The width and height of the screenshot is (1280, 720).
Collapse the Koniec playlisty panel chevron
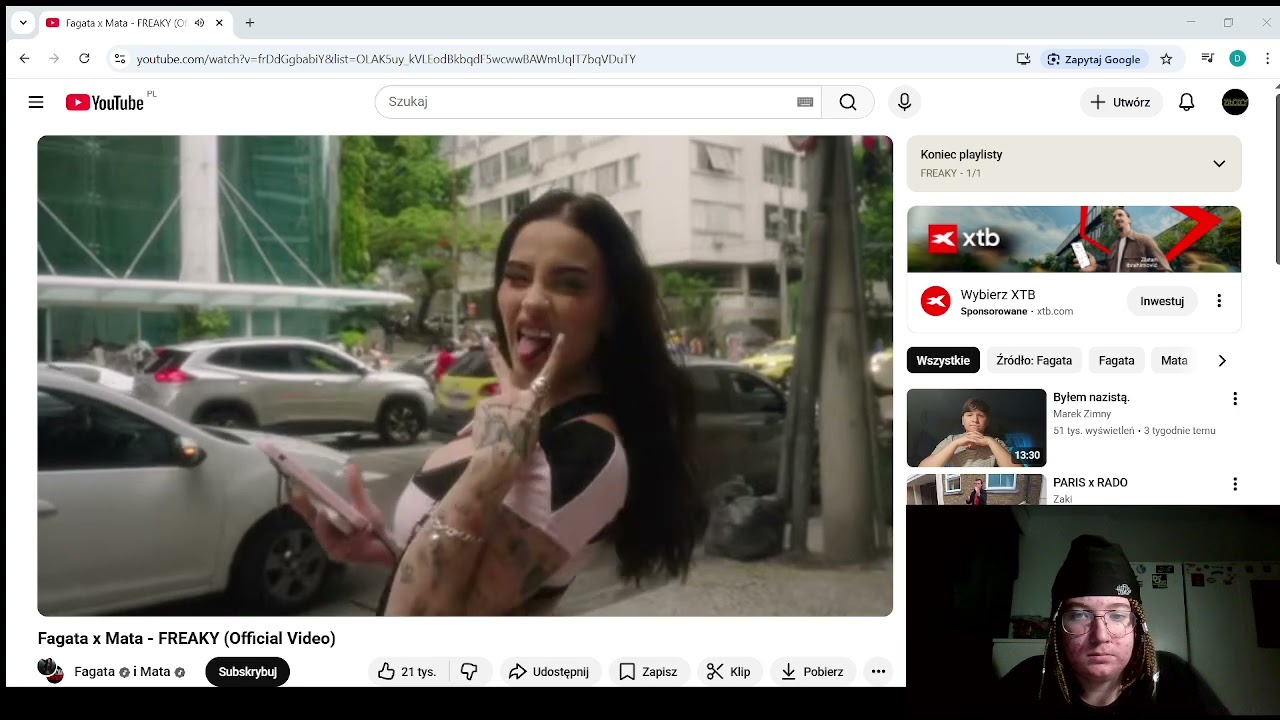(x=1219, y=164)
